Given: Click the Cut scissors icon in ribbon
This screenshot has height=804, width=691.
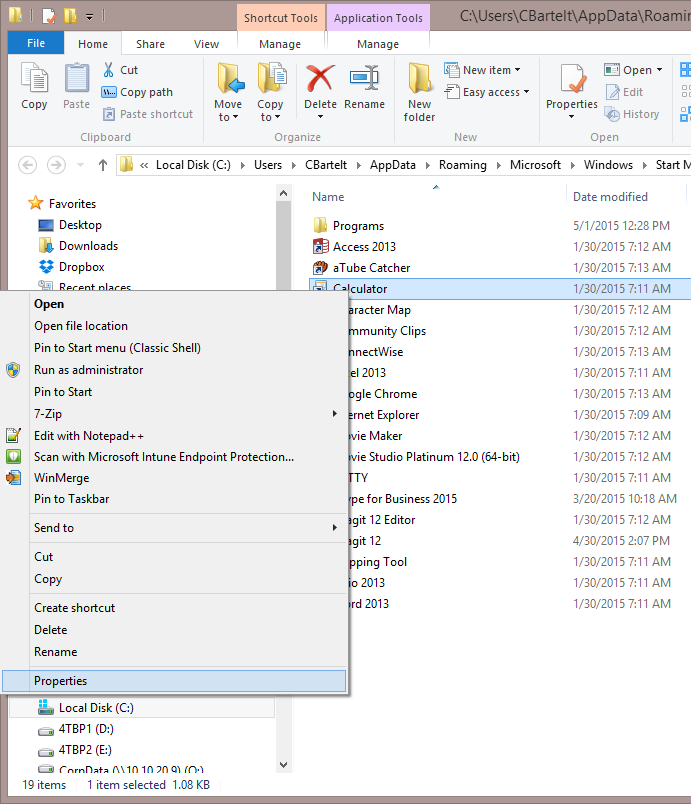Looking at the screenshot, I should tap(108, 70).
